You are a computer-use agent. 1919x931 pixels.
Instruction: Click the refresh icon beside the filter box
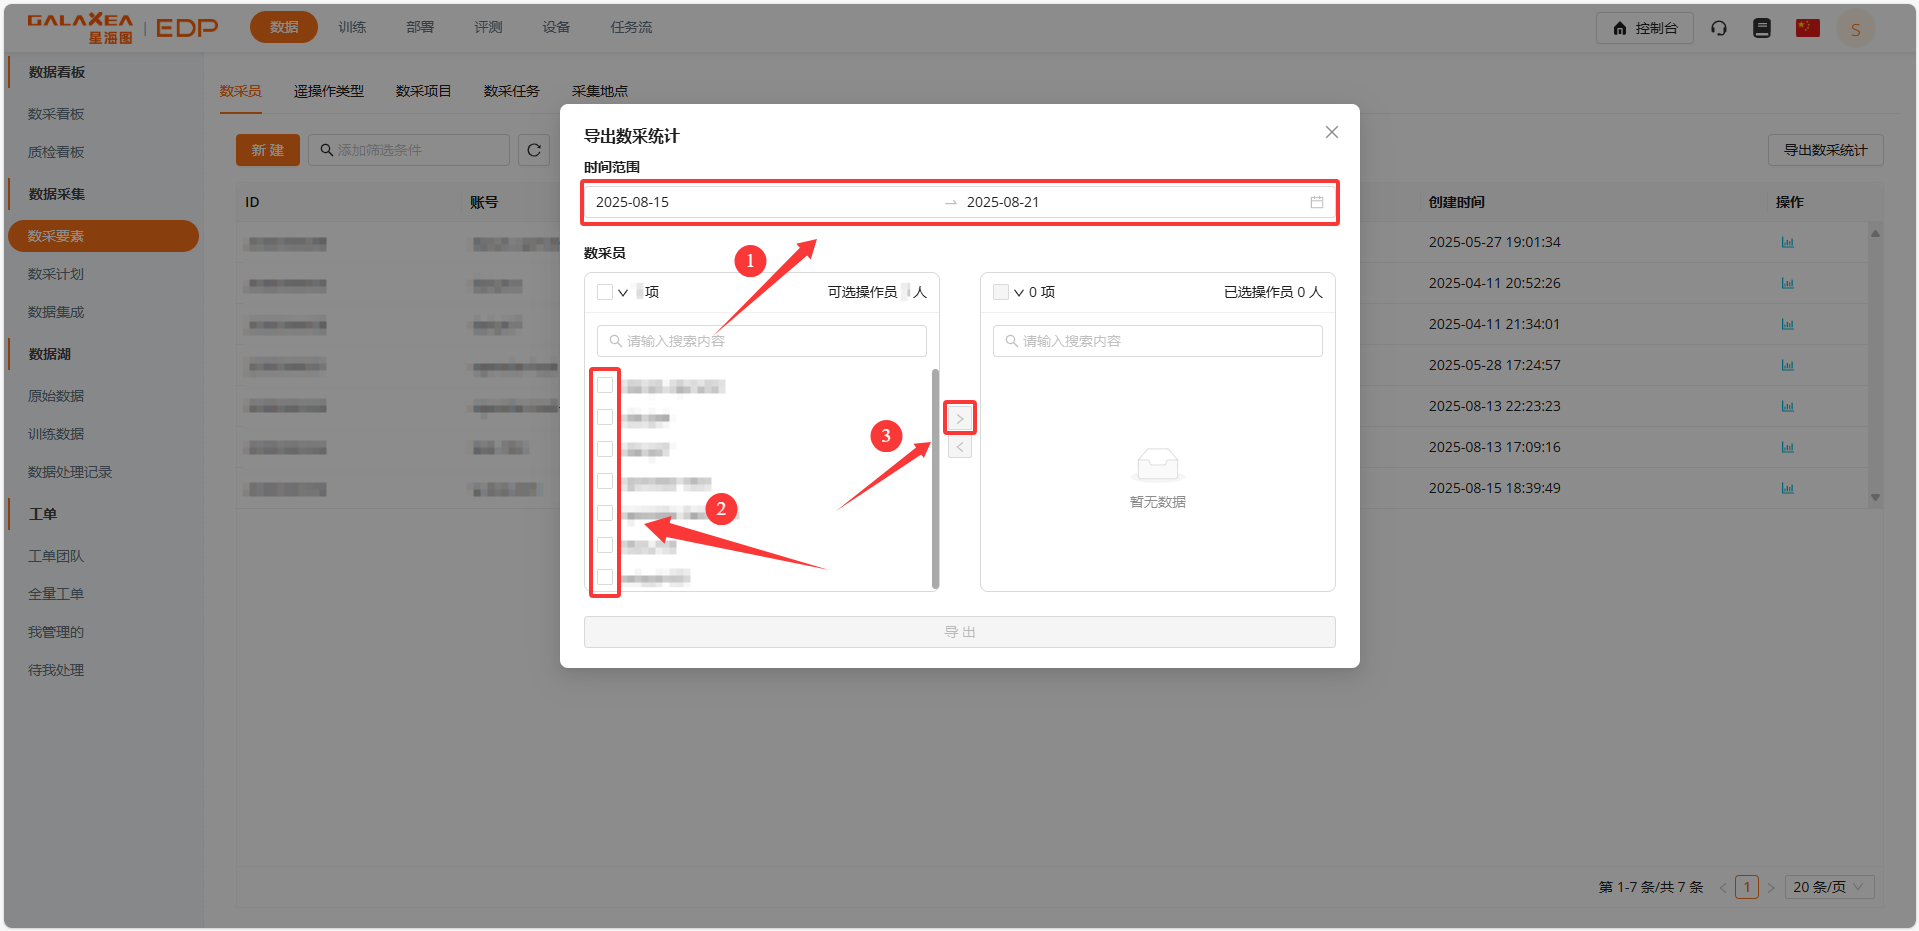[534, 150]
